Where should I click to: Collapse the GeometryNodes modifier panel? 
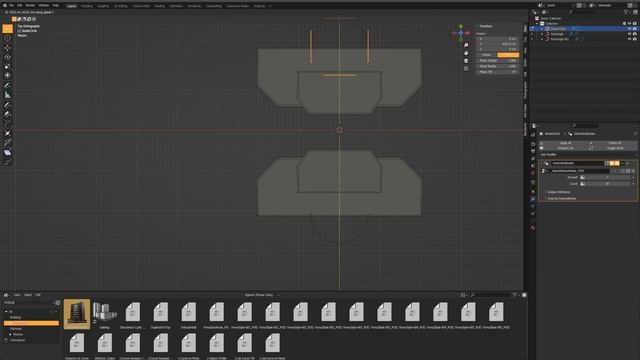tap(542, 163)
